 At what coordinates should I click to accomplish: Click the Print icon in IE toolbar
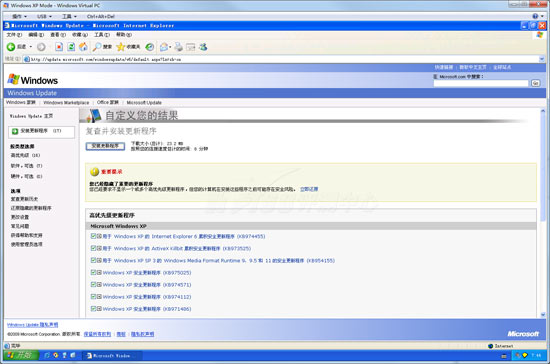179,47
